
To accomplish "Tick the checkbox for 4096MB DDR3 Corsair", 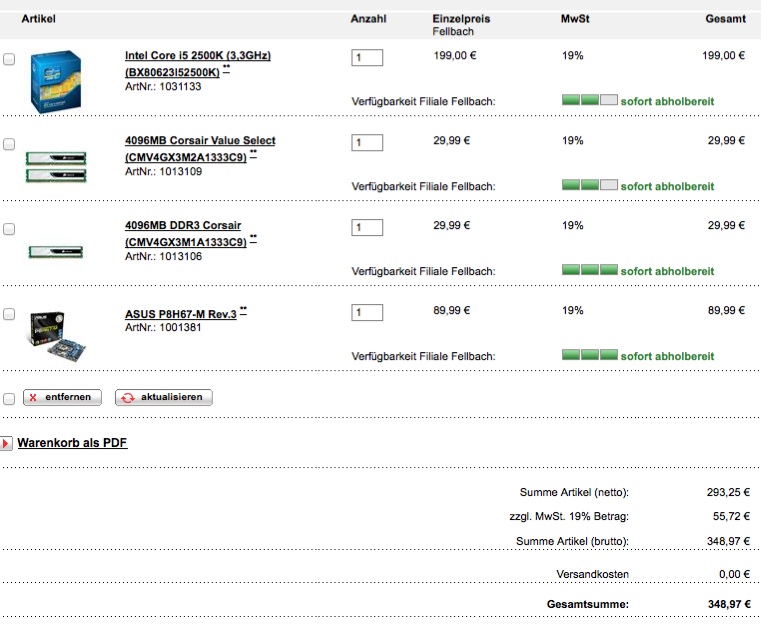I will [x=9, y=229].
